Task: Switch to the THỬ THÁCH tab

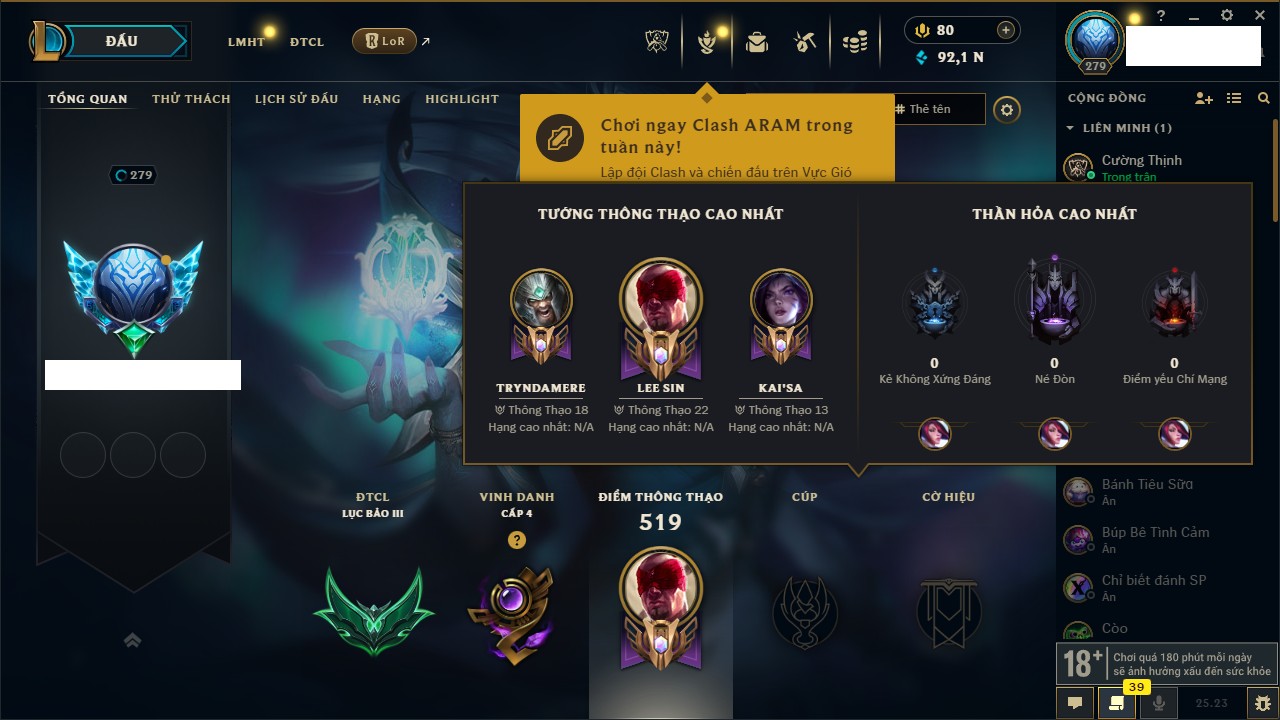Action: tap(191, 99)
